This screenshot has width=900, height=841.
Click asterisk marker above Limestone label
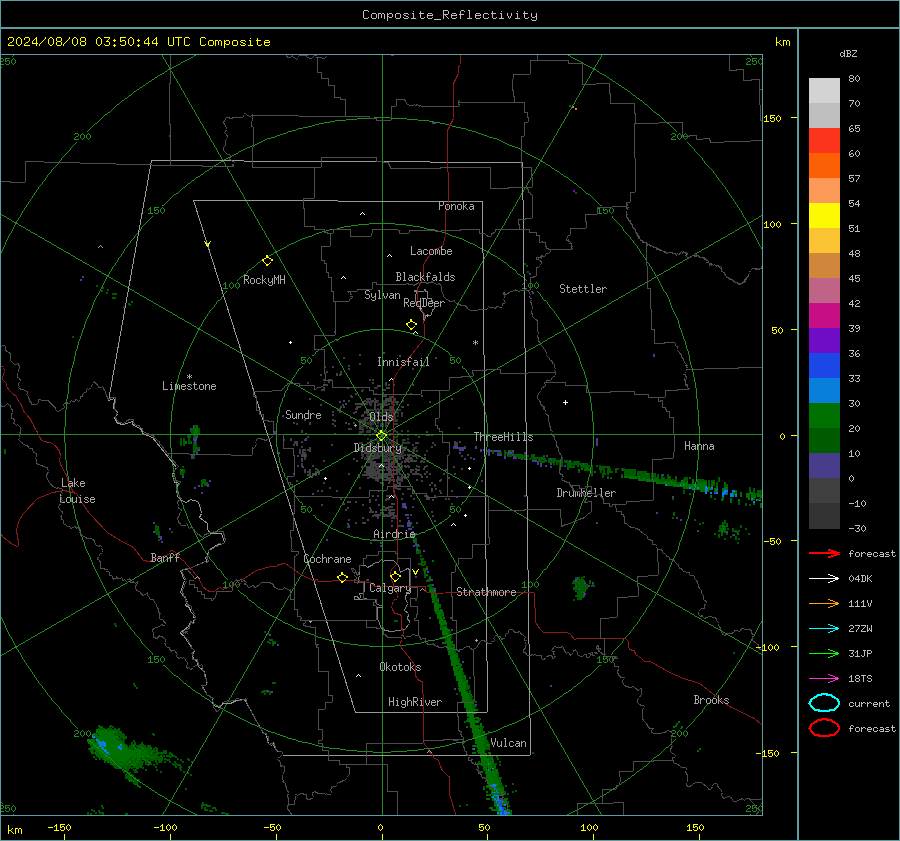189,377
